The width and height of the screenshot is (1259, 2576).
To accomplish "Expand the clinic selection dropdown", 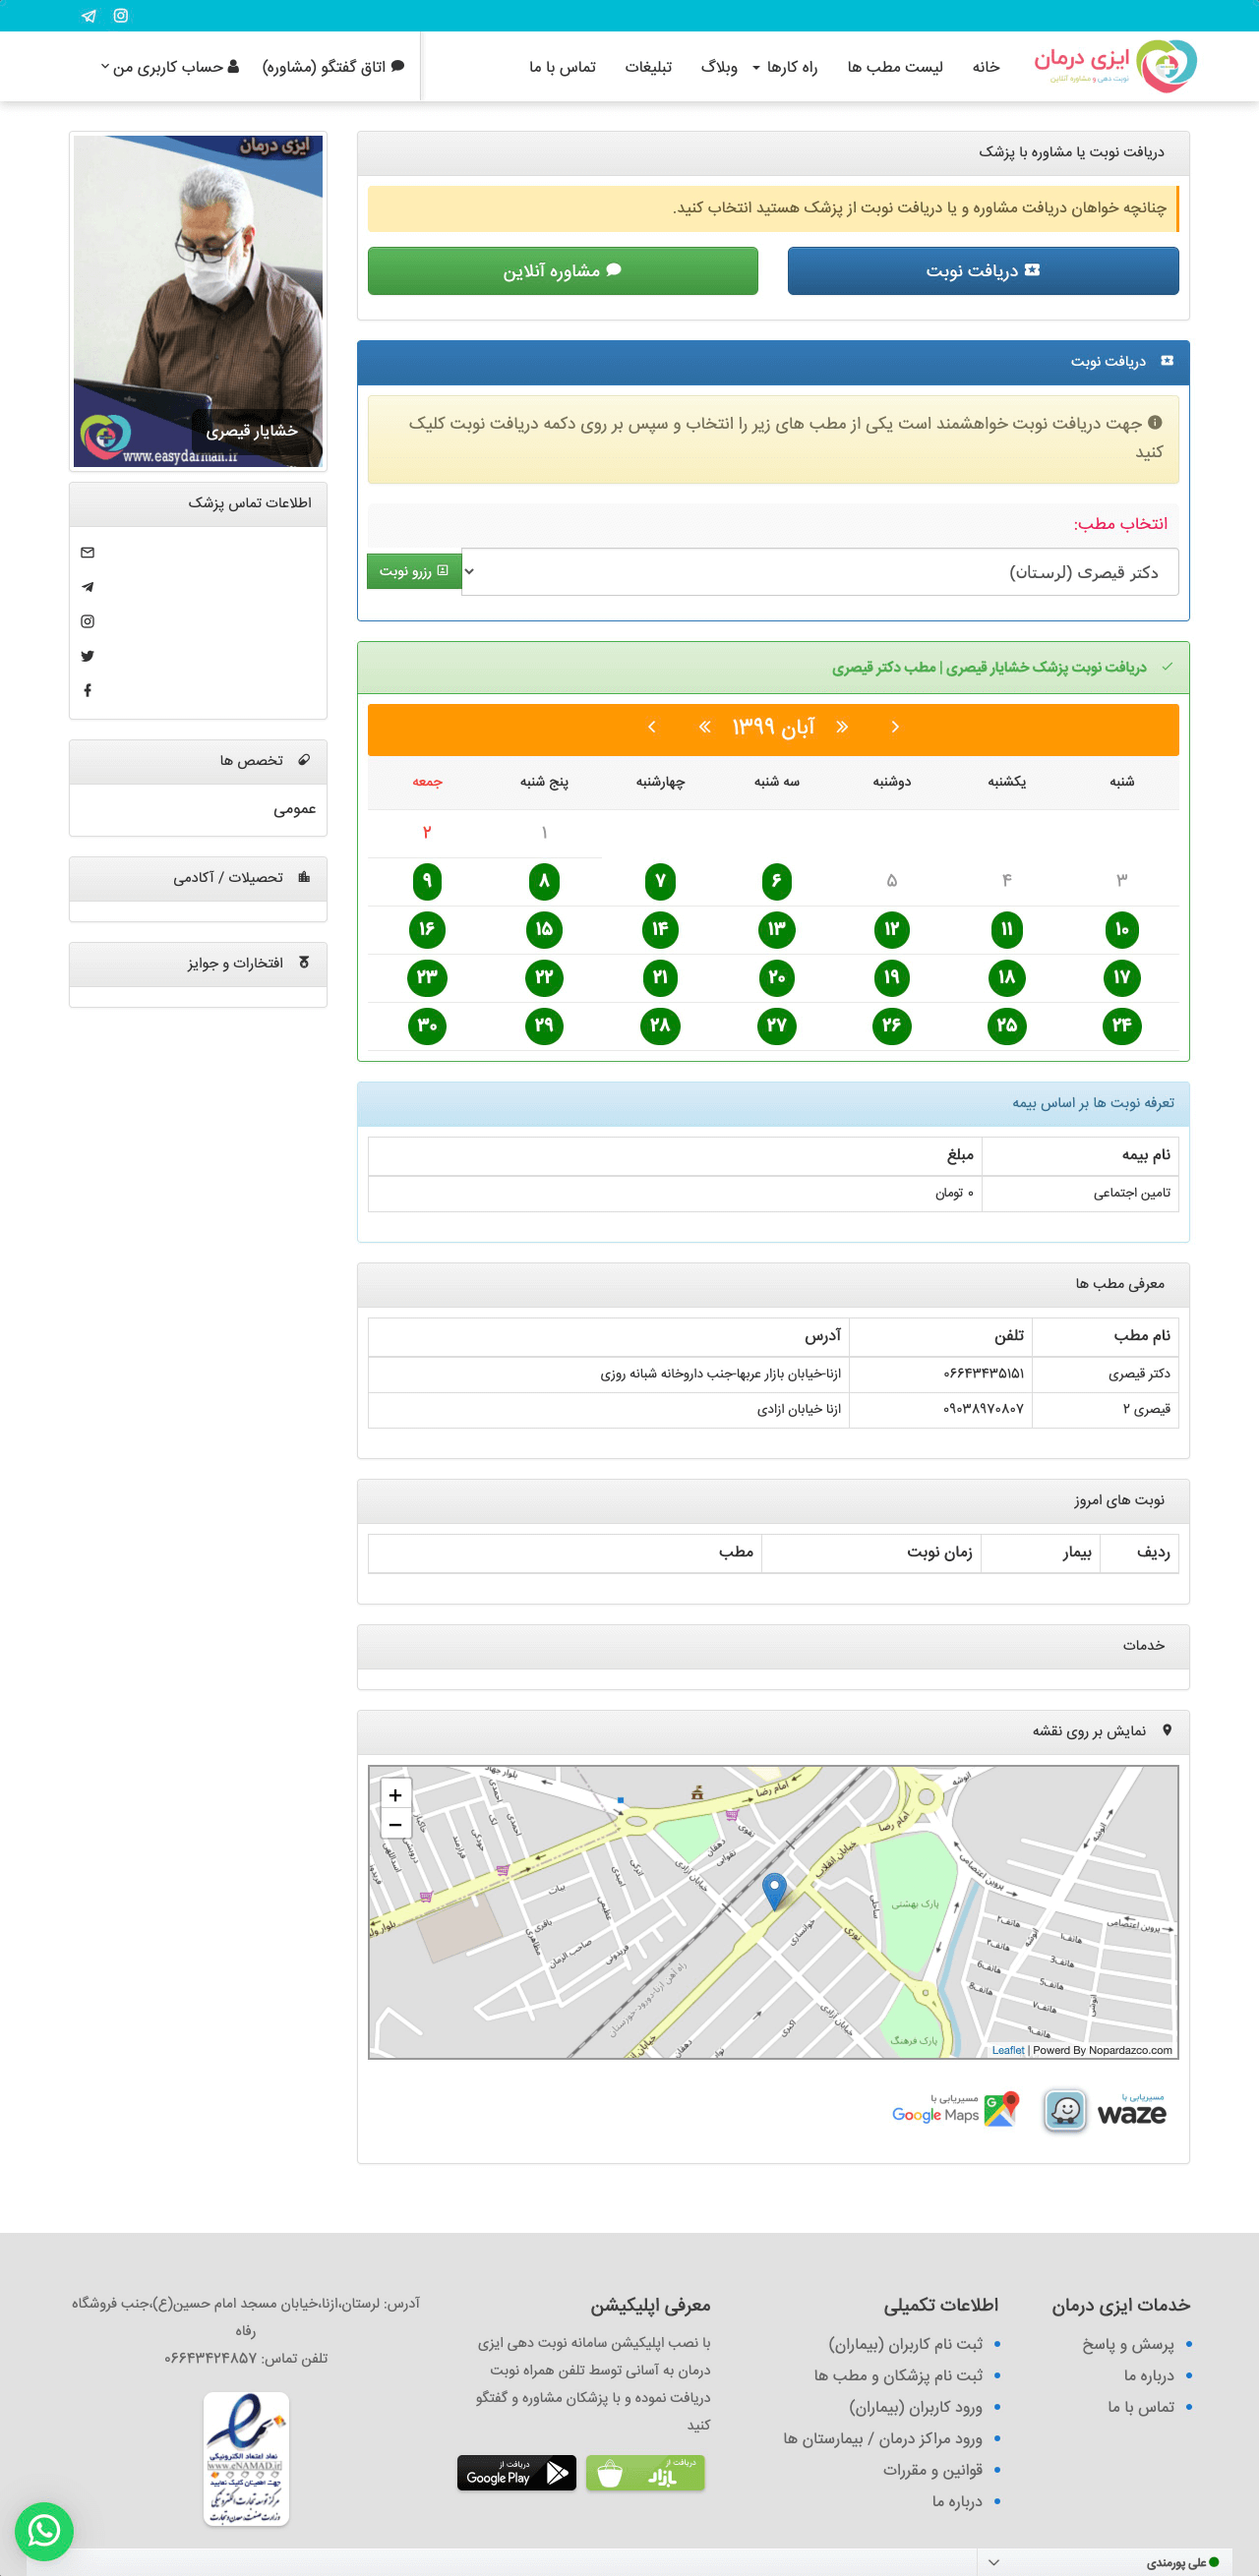I will click(819, 572).
